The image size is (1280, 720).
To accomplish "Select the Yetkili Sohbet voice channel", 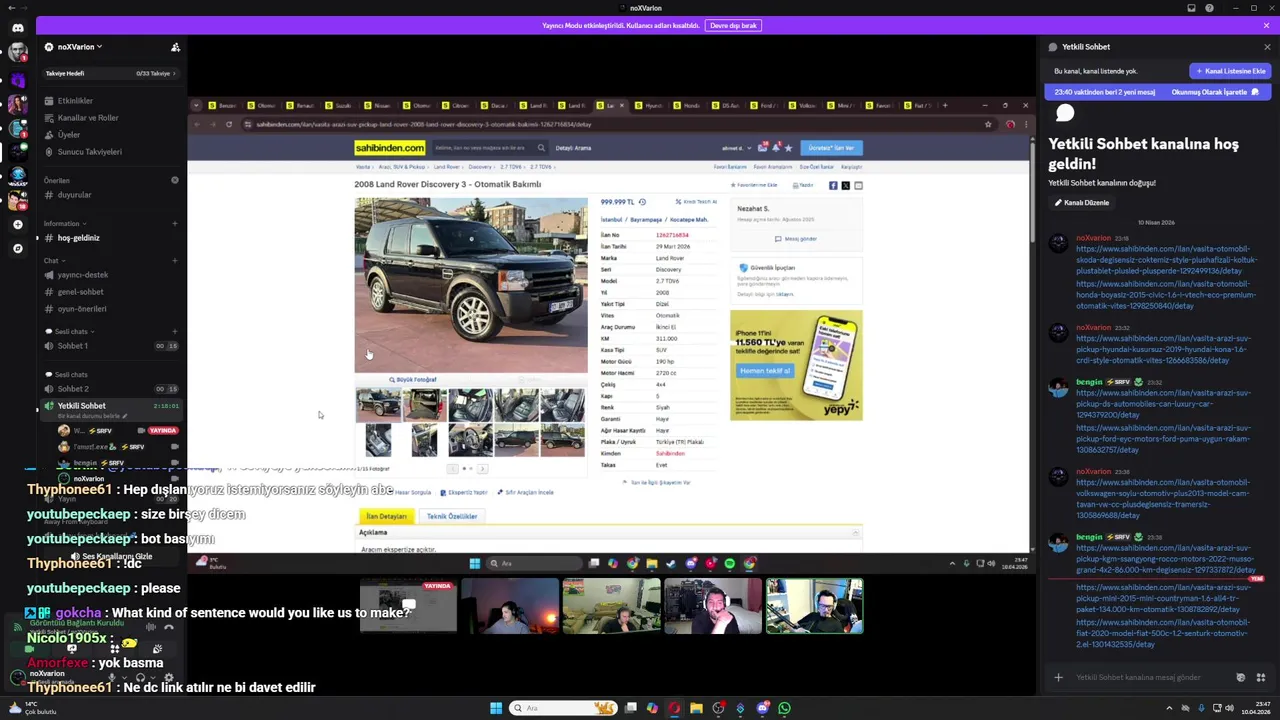I will [x=110, y=408].
